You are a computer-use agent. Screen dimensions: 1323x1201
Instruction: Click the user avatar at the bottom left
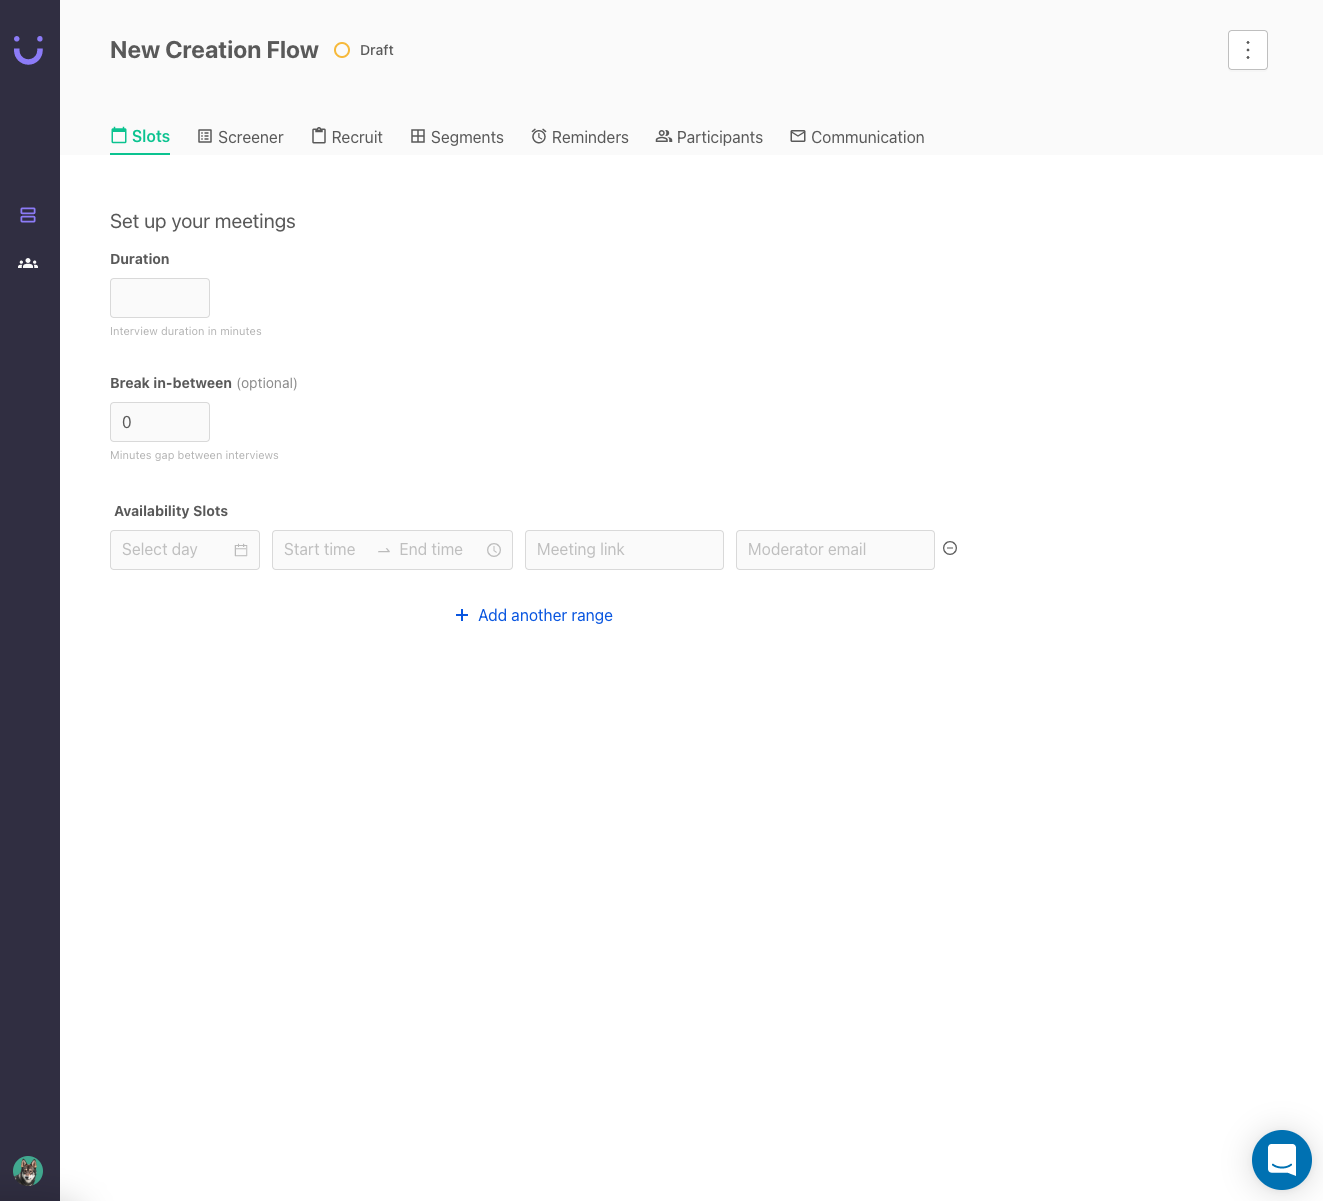click(x=28, y=1170)
